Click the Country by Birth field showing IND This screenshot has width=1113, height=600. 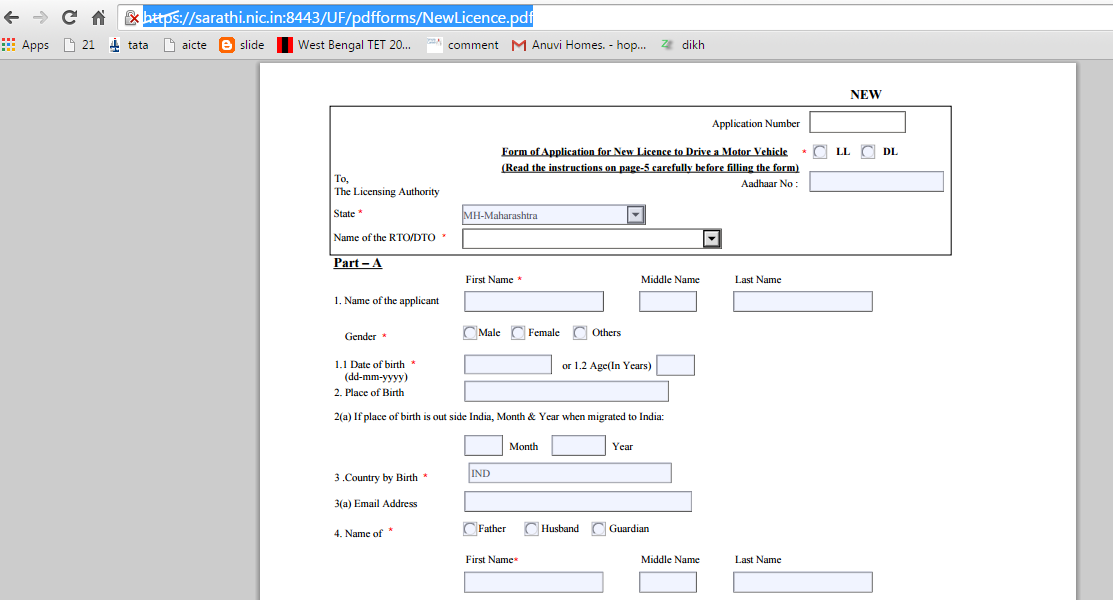pyautogui.click(x=570, y=473)
